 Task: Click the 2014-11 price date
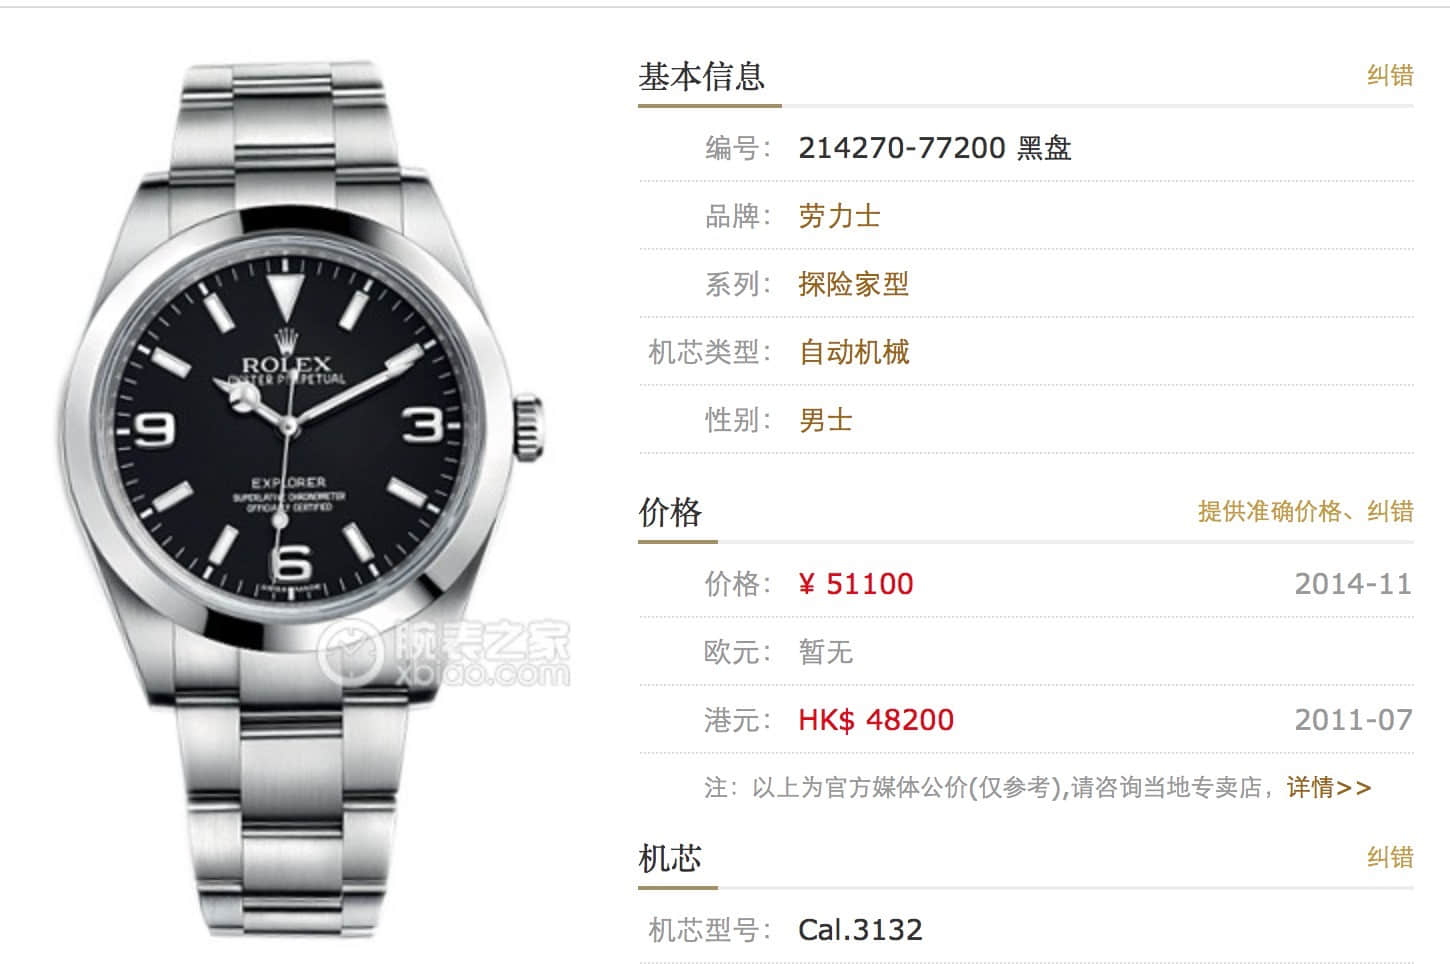point(1353,584)
